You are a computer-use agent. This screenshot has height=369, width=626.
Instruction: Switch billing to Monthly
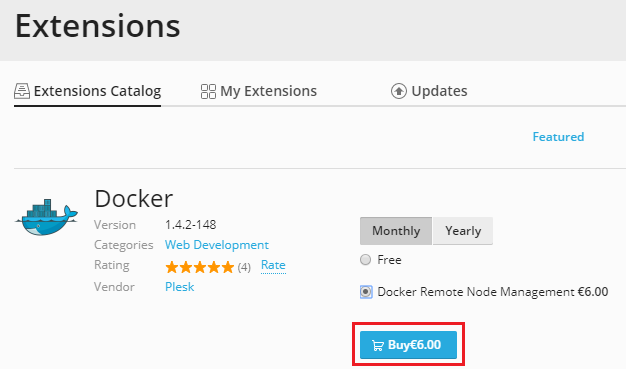pyautogui.click(x=396, y=231)
